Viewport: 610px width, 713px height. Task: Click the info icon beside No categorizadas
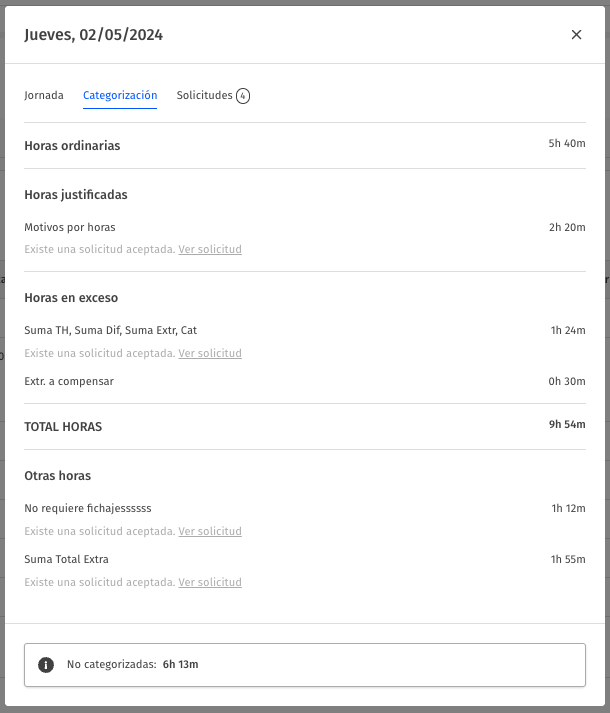[46, 665]
